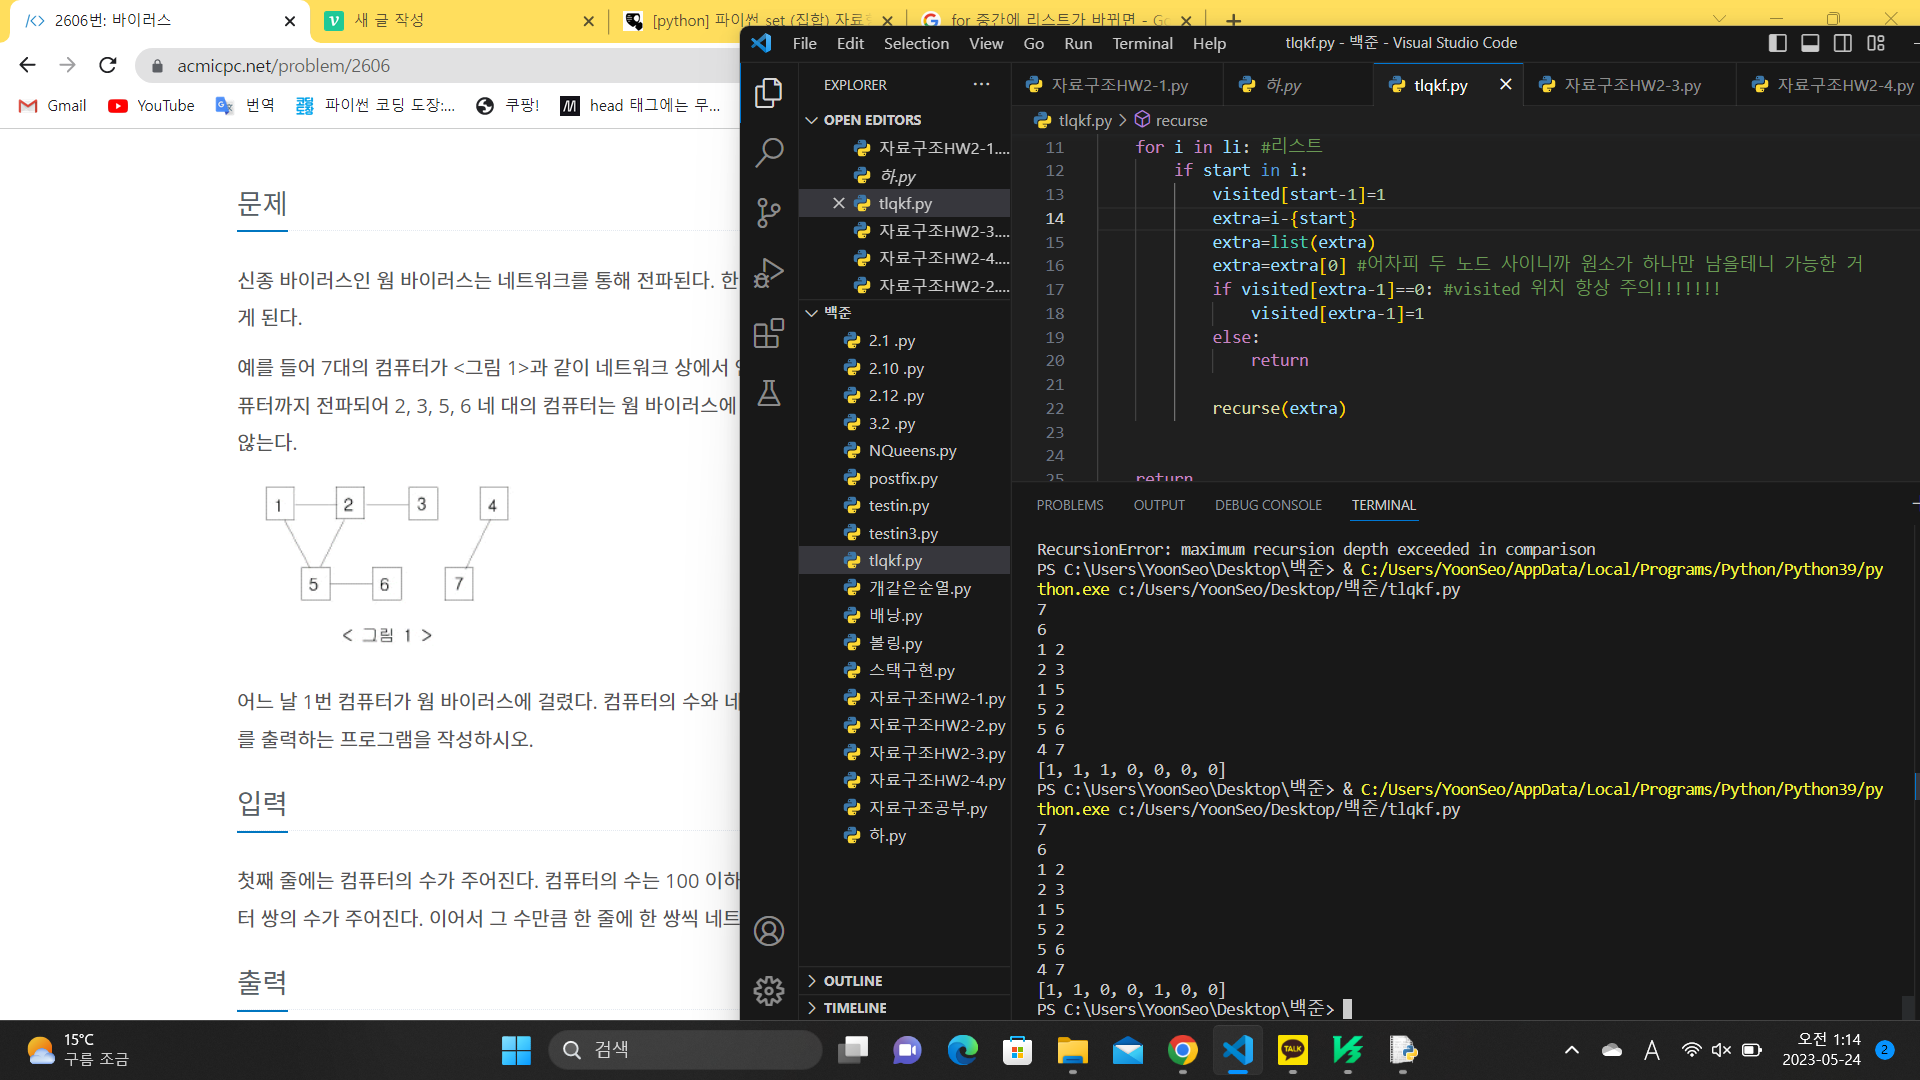Toggle the bottom panel layout button
This screenshot has height=1080, width=1920.
click(1810, 43)
